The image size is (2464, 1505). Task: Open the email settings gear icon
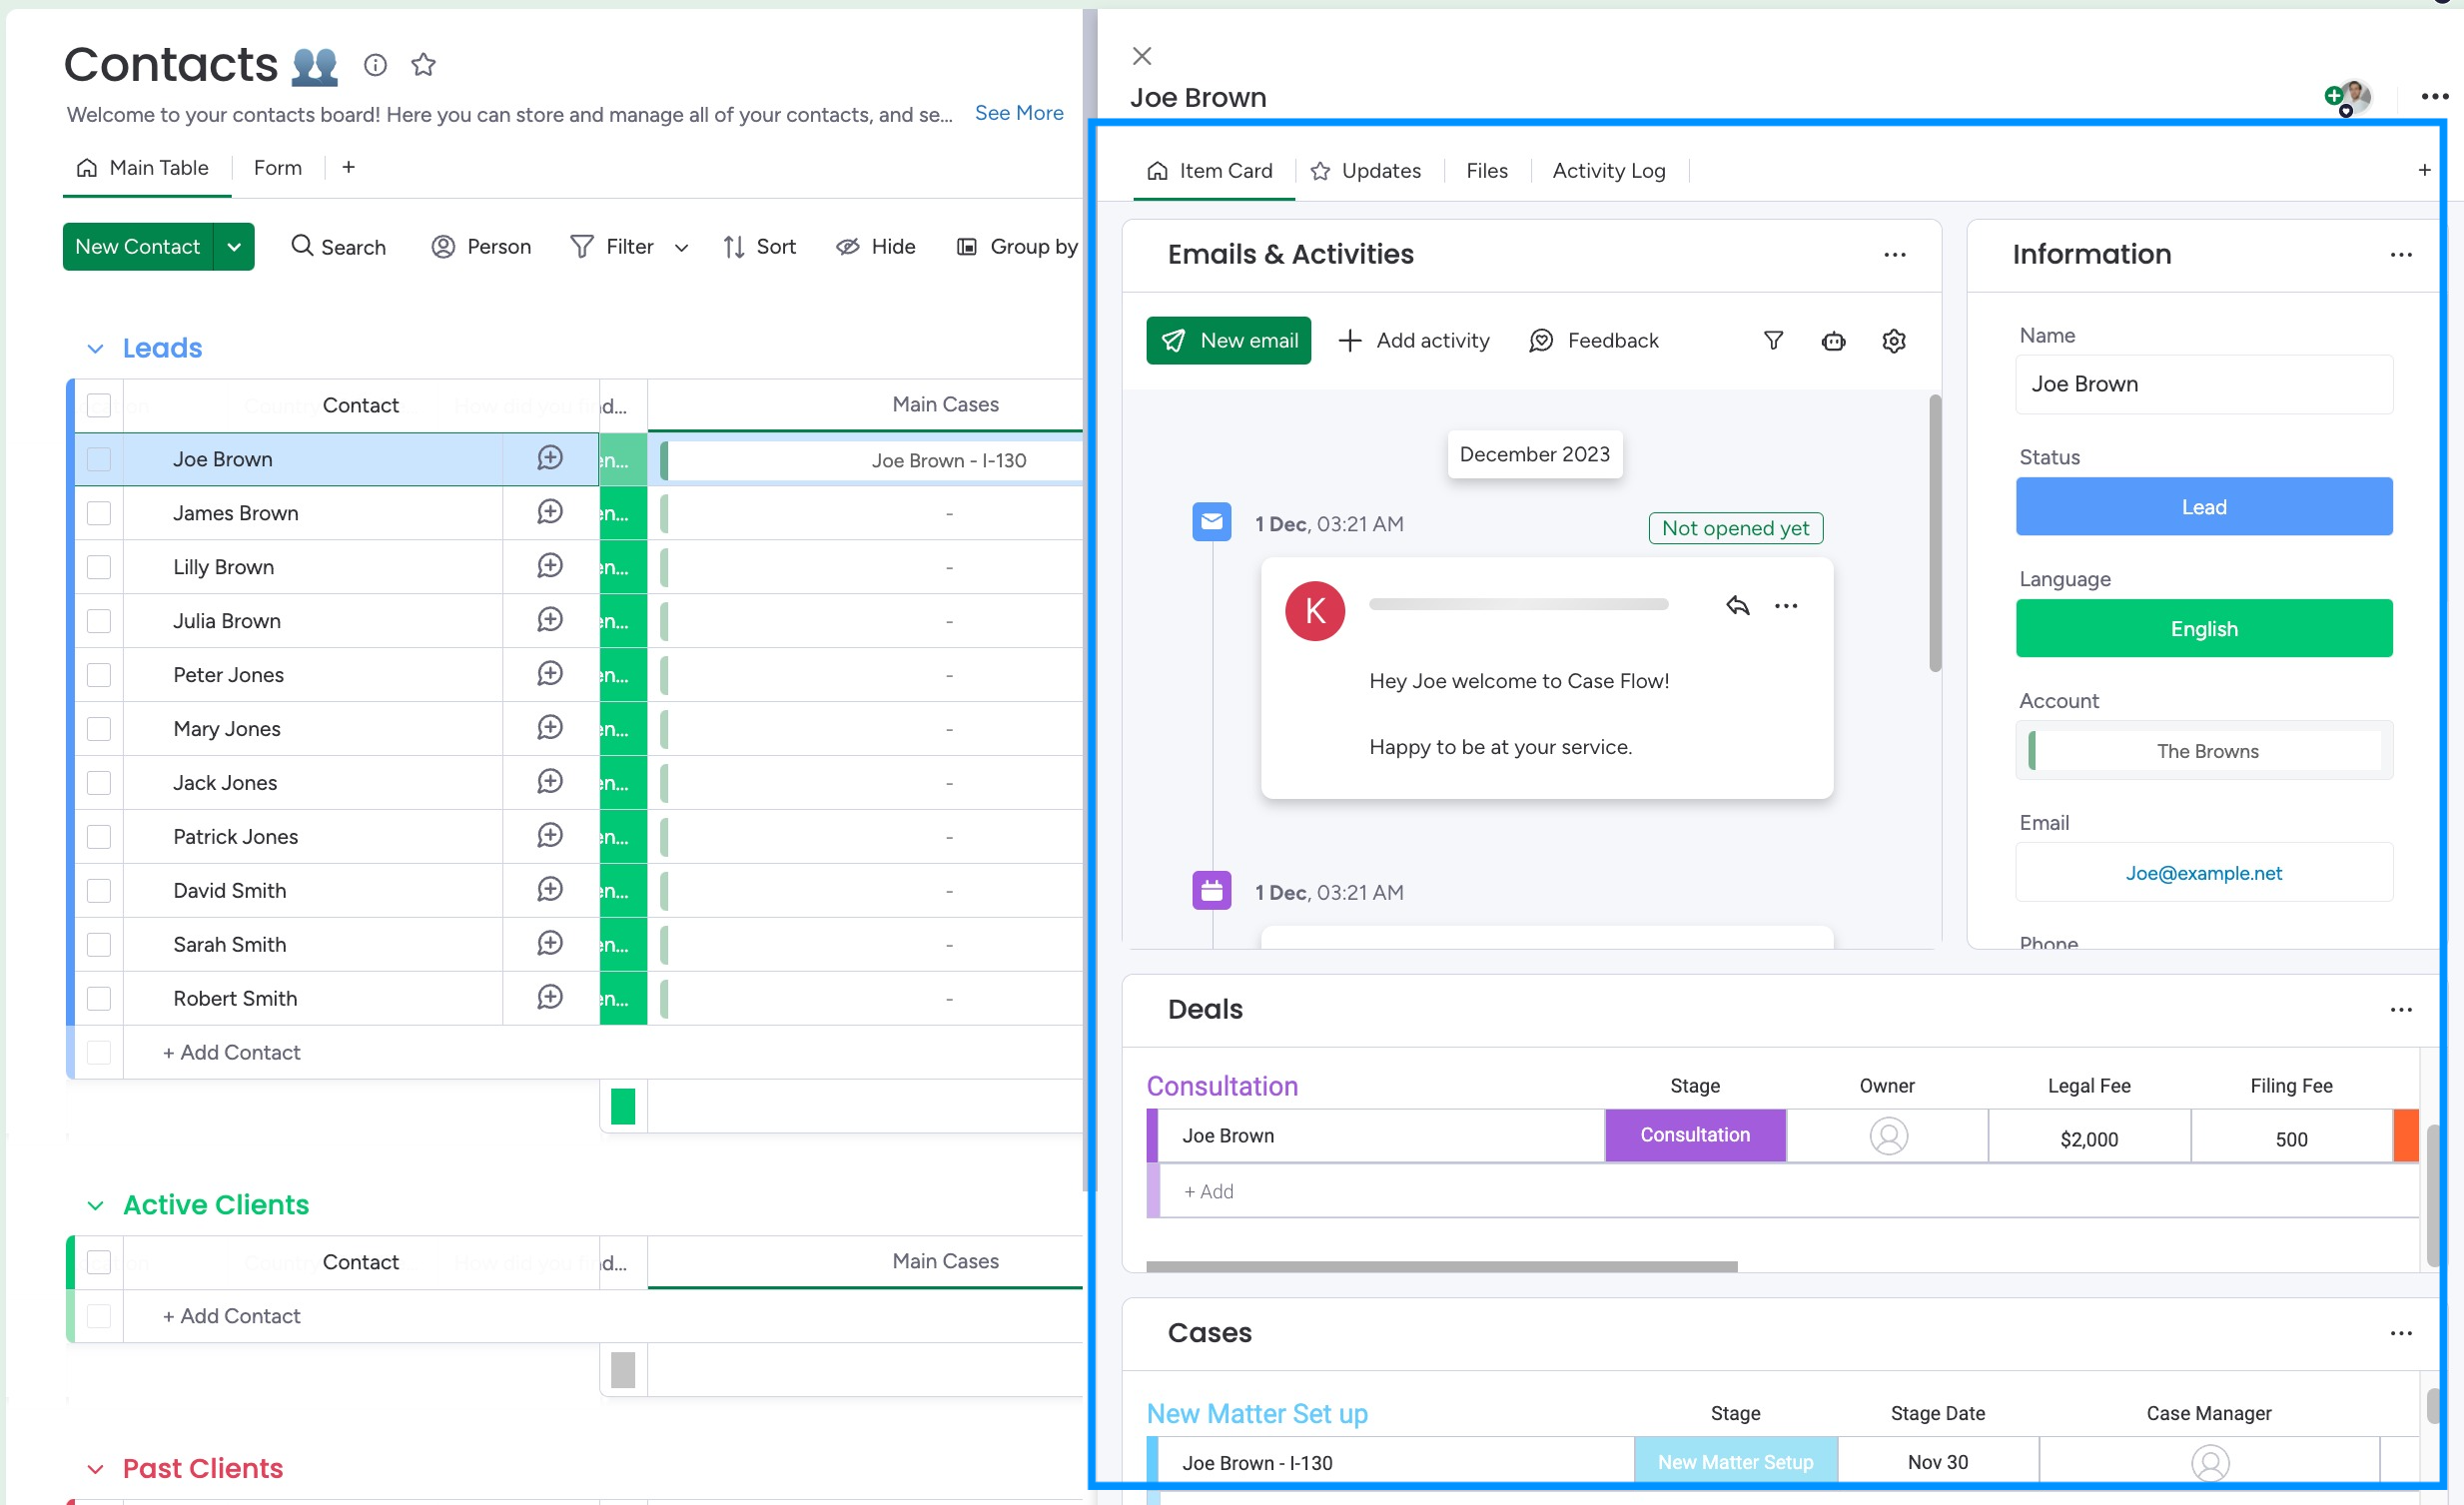1893,340
